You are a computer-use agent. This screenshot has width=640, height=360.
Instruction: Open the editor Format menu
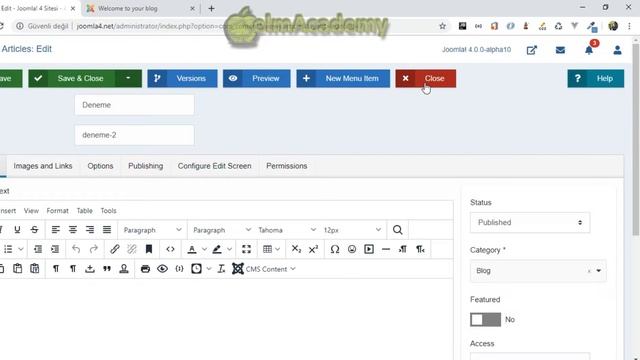58,211
